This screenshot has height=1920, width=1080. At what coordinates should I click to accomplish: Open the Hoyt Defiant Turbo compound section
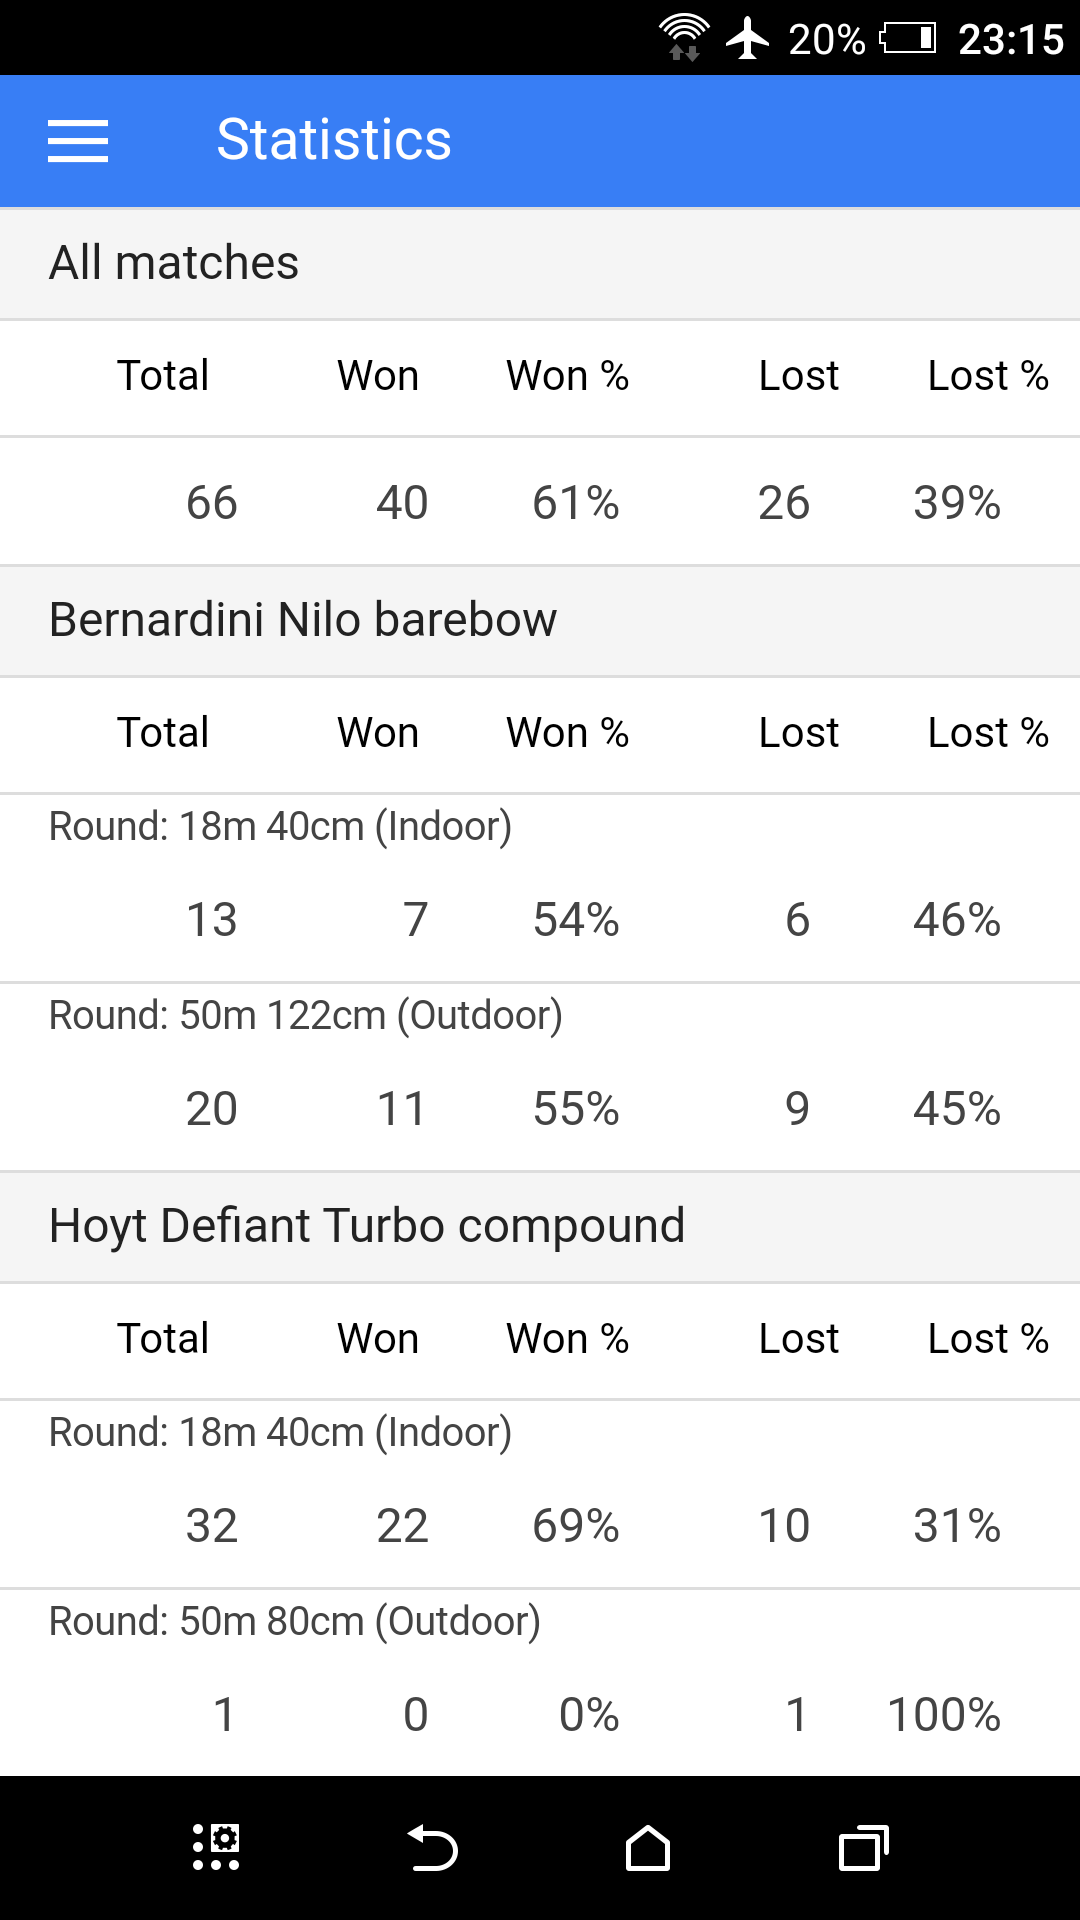(x=367, y=1226)
